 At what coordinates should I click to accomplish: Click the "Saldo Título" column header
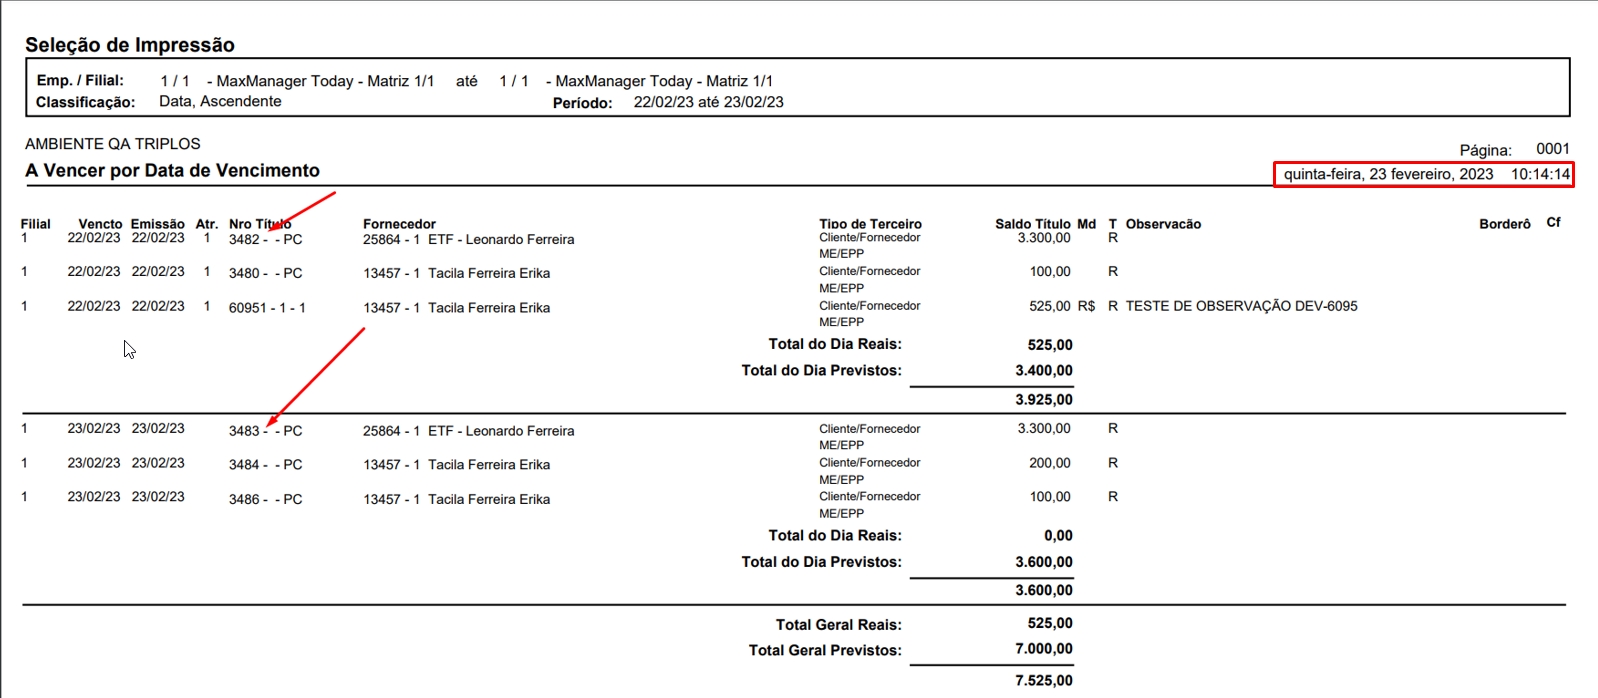[1033, 224]
